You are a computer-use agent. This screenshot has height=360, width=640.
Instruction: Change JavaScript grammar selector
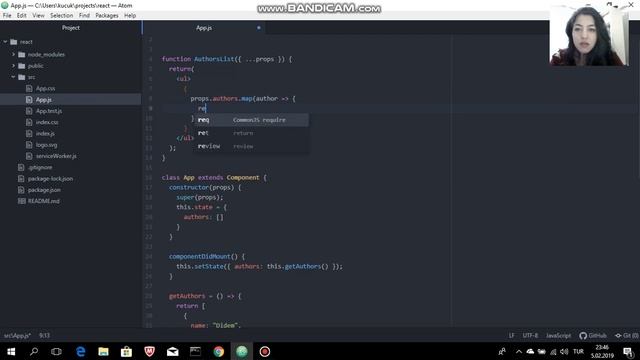click(x=558, y=336)
